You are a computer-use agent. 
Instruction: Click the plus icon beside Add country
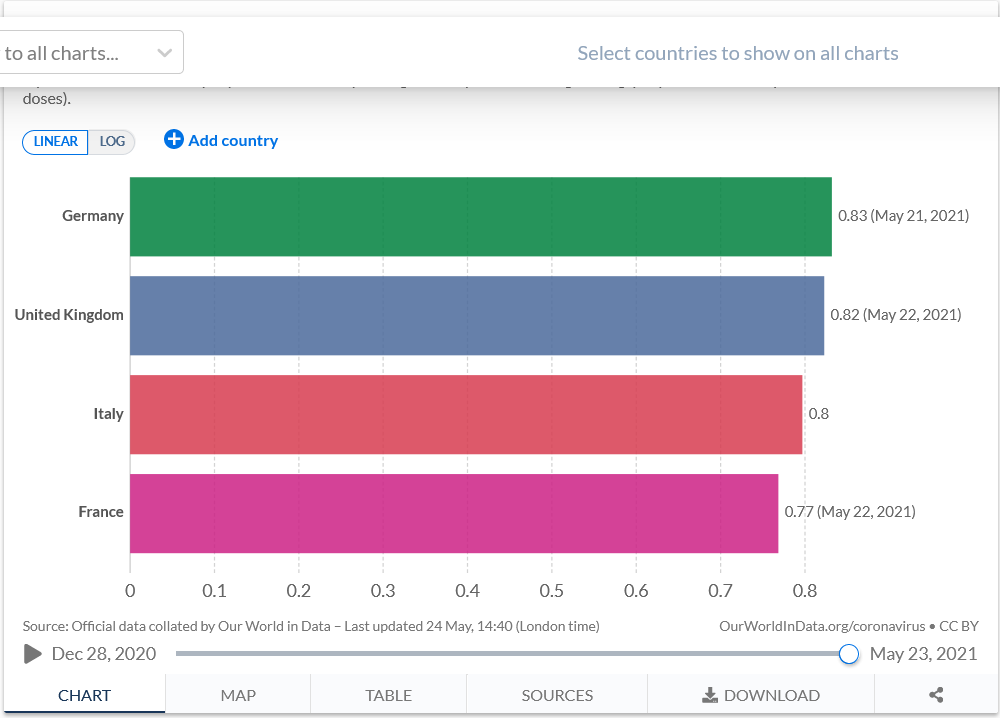point(174,140)
